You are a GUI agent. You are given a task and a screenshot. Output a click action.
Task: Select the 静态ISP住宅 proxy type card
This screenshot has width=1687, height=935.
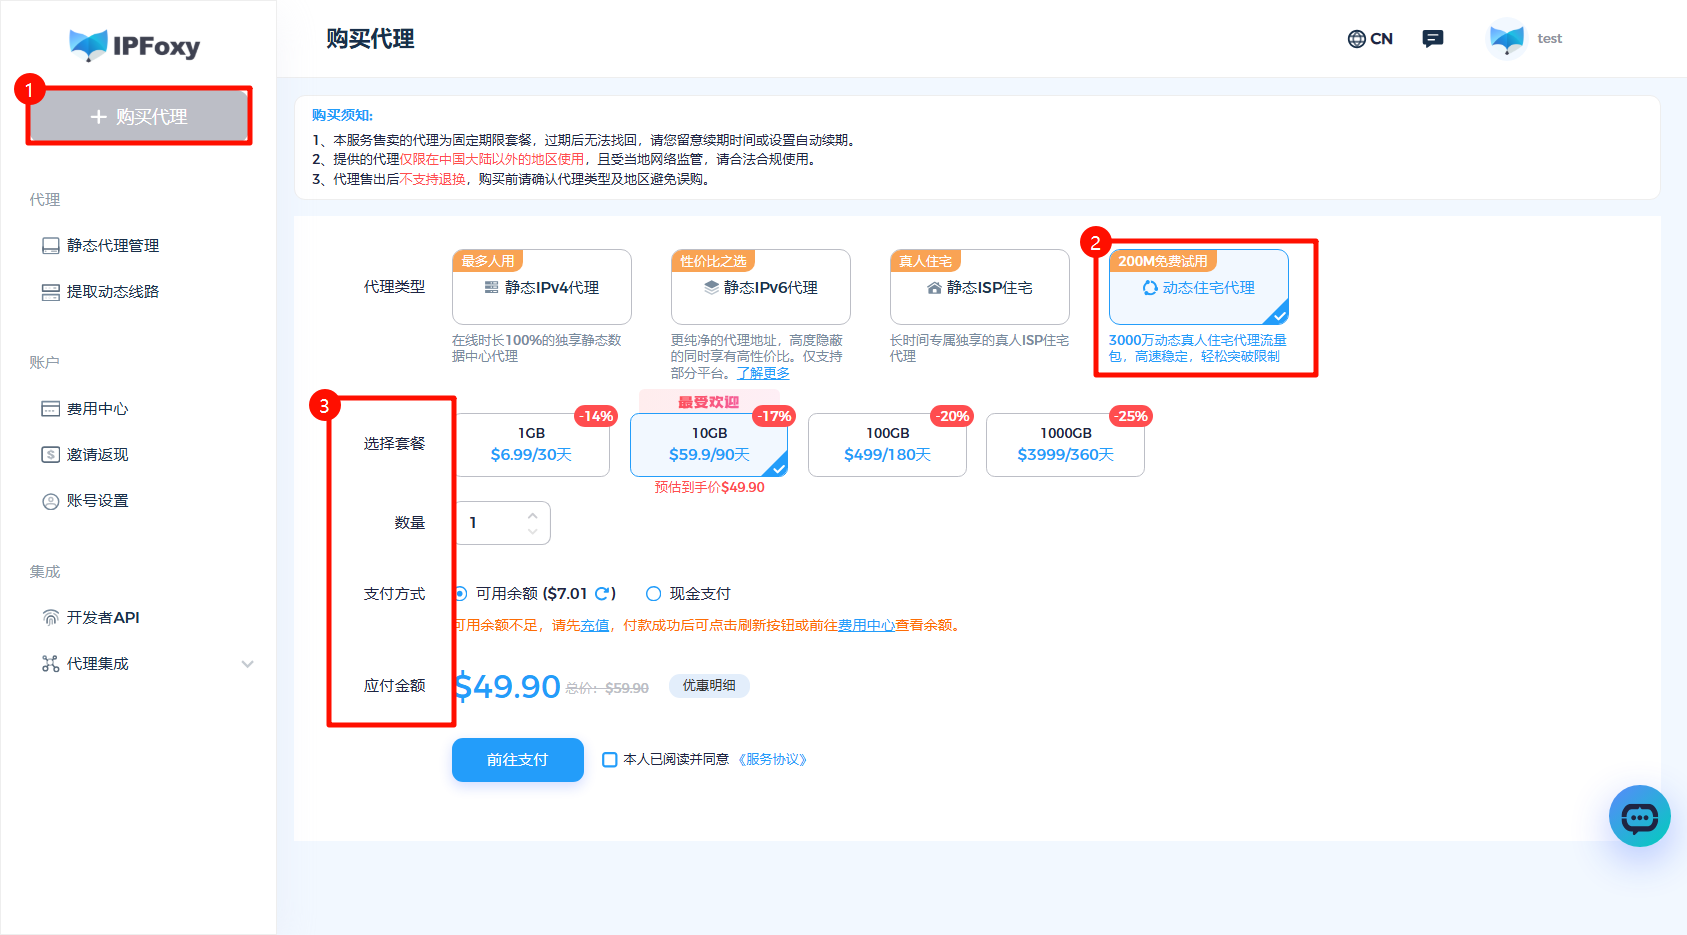[x=978, y=287]
